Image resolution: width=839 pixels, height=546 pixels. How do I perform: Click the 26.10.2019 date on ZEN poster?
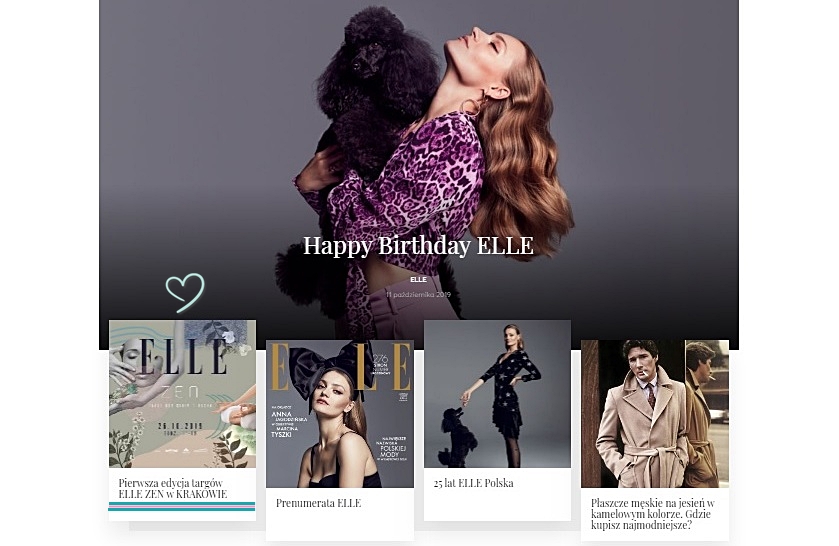click(x=180, y=426)
